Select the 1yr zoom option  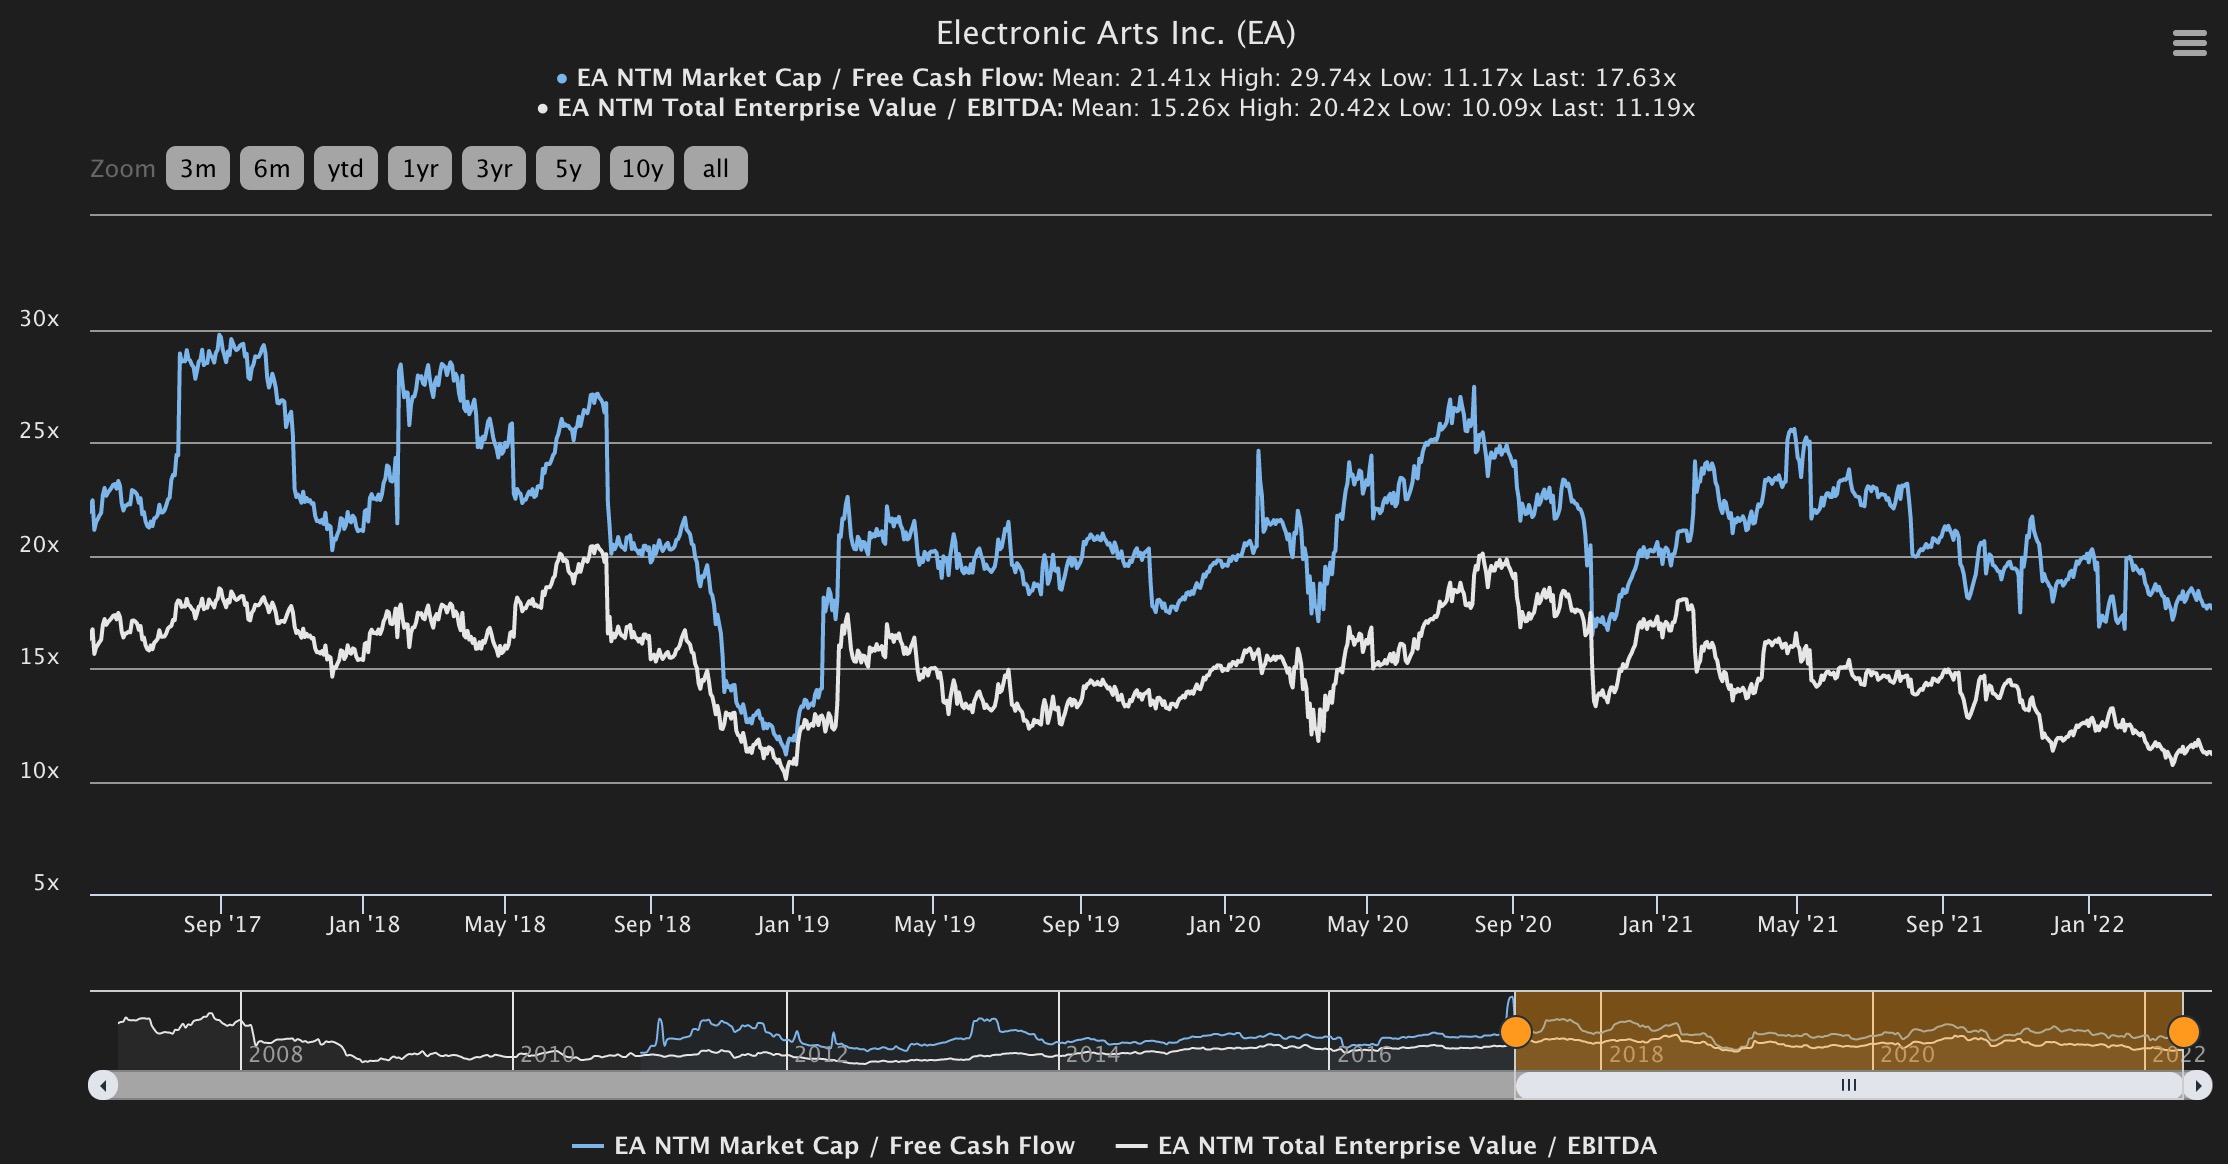[x=420, y=168]
